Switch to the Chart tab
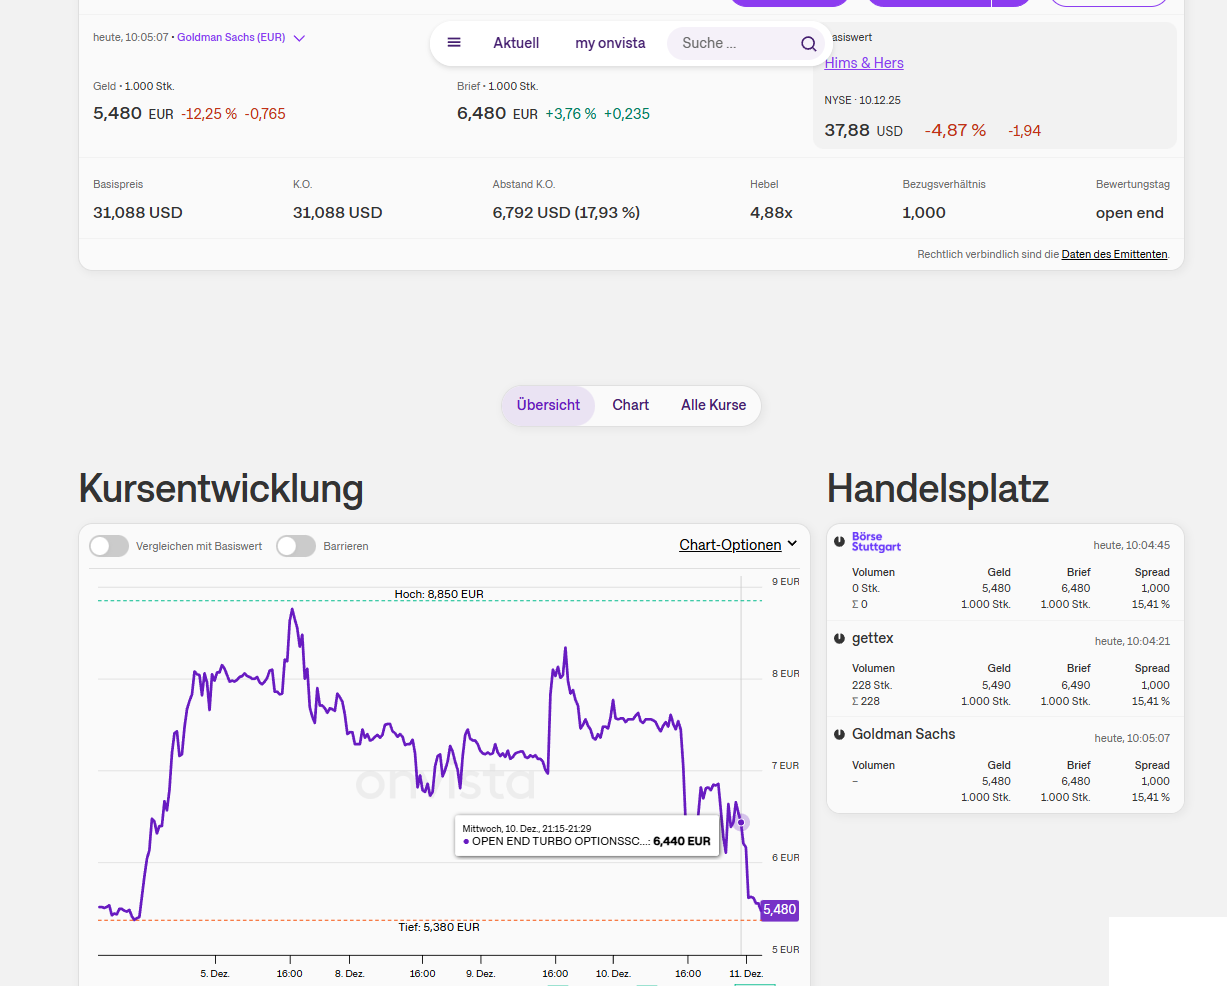 pyautogui.click(x=631, y=405)
